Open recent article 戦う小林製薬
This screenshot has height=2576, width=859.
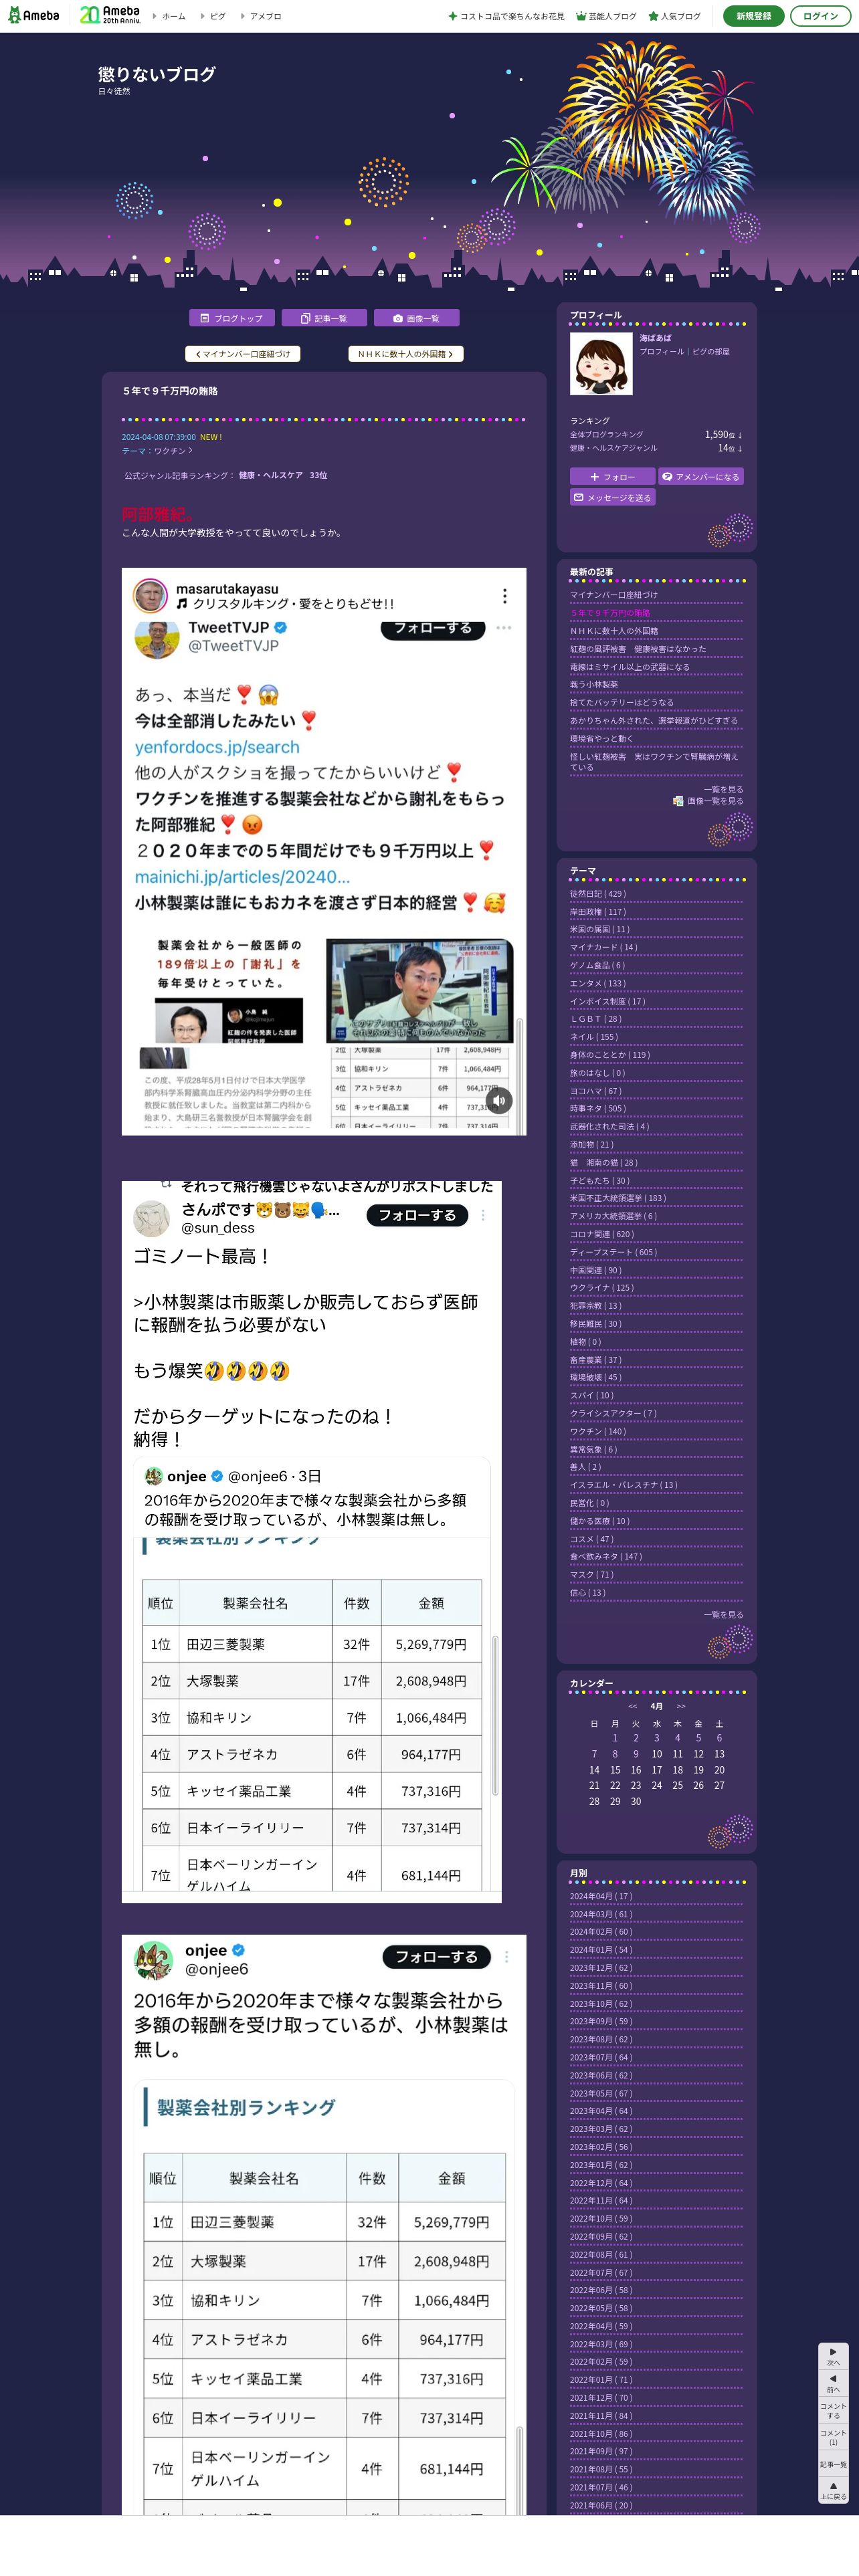(x=594, y=685)
